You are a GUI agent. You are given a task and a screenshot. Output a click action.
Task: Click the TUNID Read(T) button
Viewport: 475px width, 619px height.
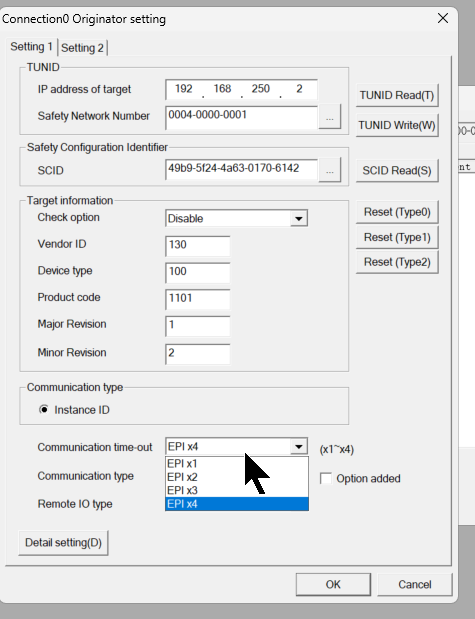[x=397, y=95]
